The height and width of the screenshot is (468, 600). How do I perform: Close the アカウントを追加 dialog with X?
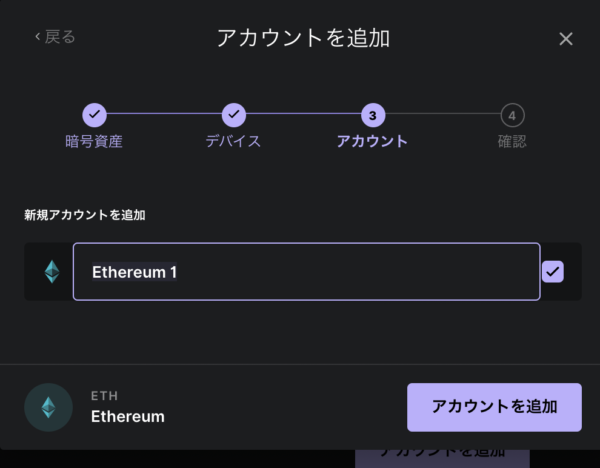pos(566,39)
